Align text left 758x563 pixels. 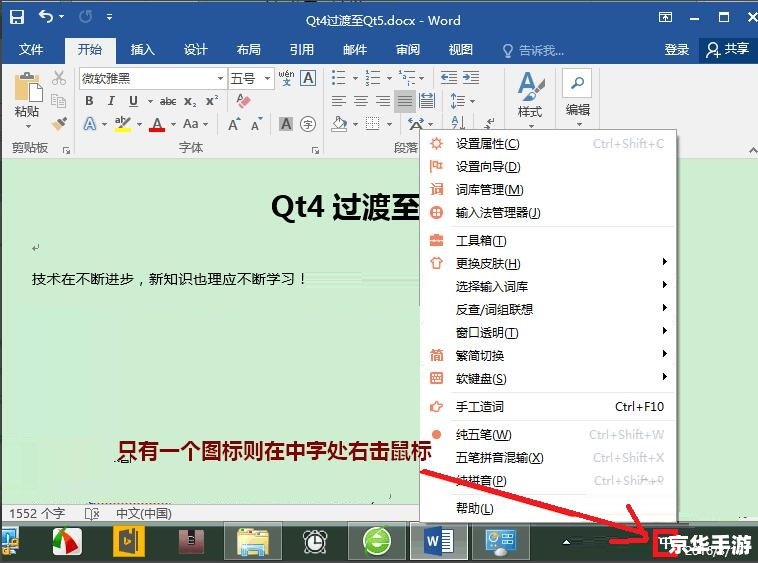[x=339, y=101]
